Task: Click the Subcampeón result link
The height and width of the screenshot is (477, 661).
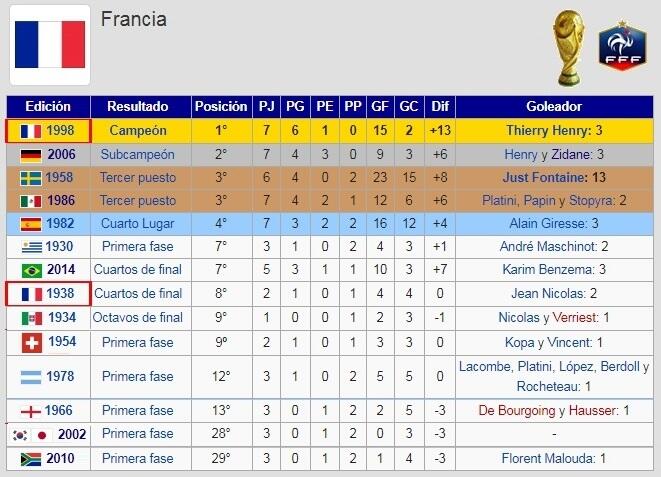Action: click(x=138, y=155)
